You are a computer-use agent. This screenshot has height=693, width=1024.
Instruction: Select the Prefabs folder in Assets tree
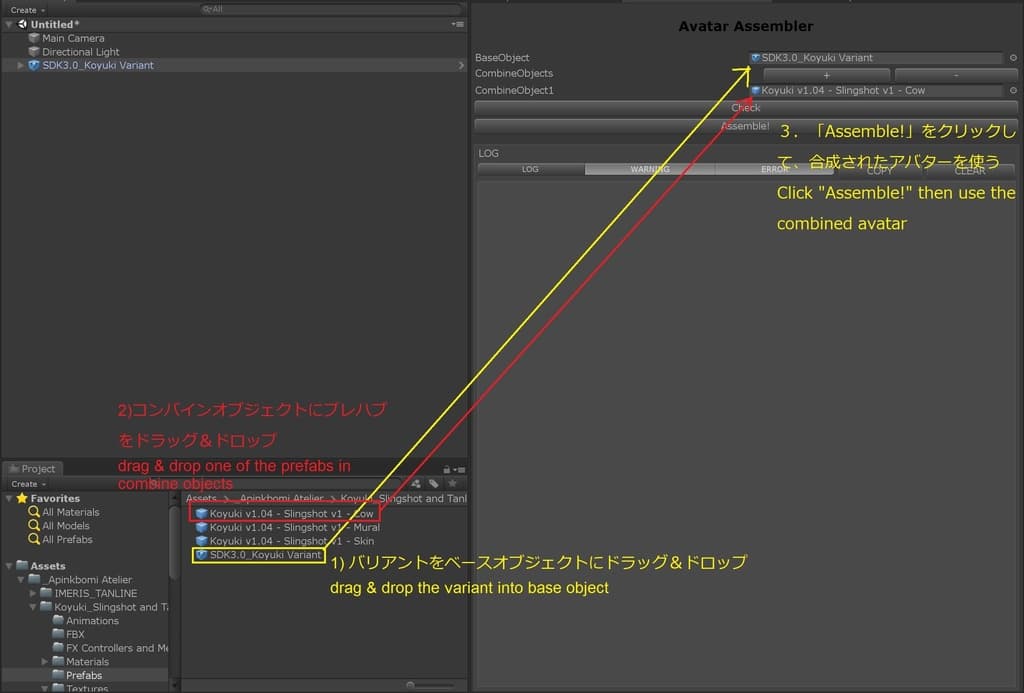click(84, 675)
